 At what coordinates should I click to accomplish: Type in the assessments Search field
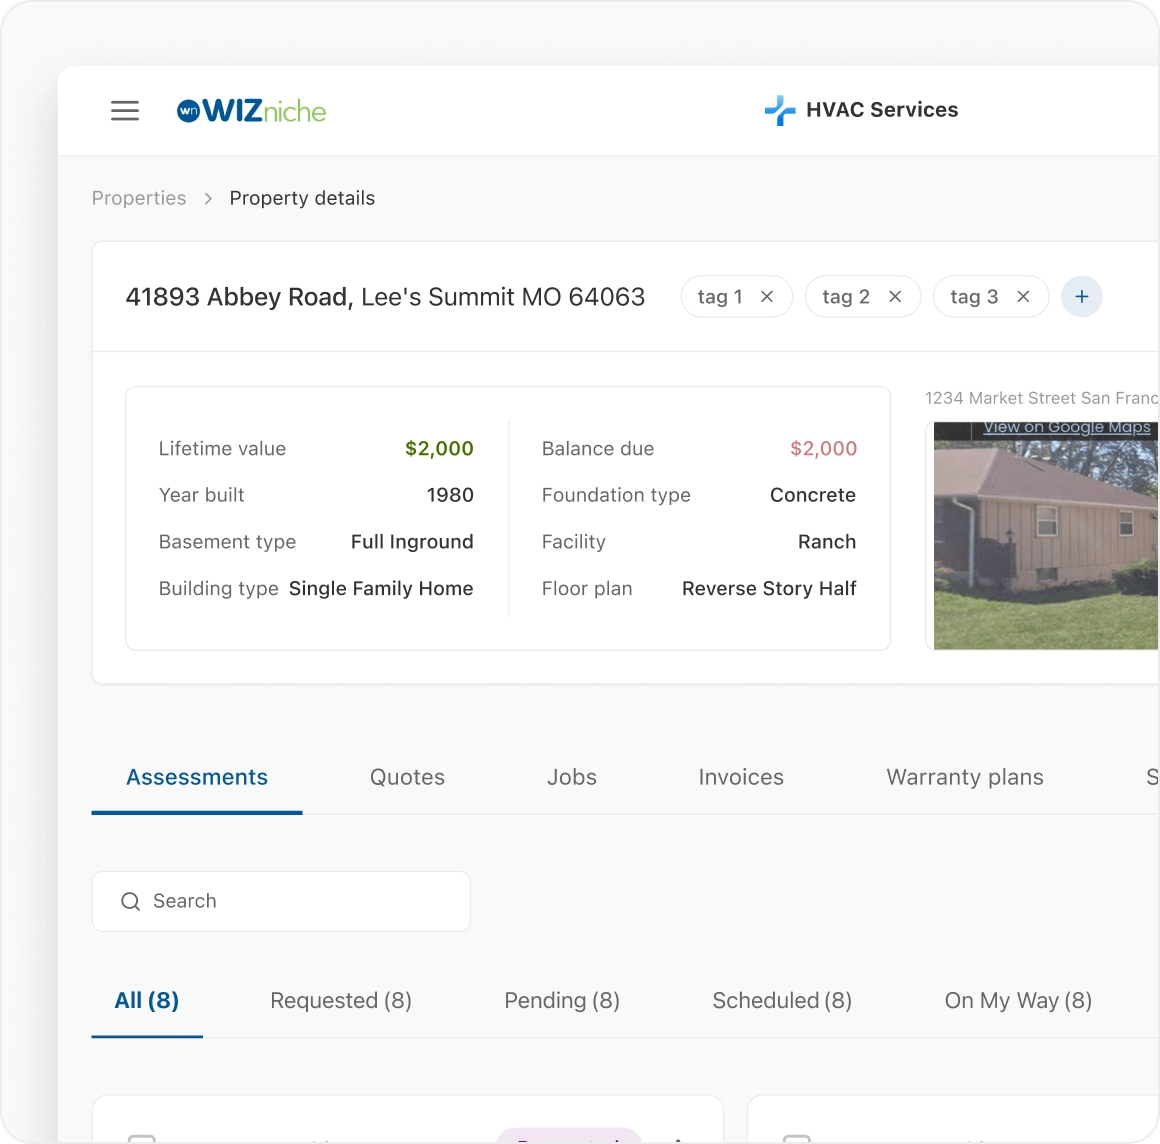pos(300,902)
